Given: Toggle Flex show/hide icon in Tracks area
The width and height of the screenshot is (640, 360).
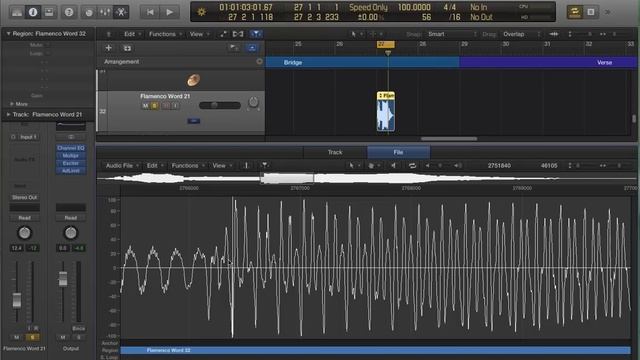Looking at the screenshot, I should 238,34.
